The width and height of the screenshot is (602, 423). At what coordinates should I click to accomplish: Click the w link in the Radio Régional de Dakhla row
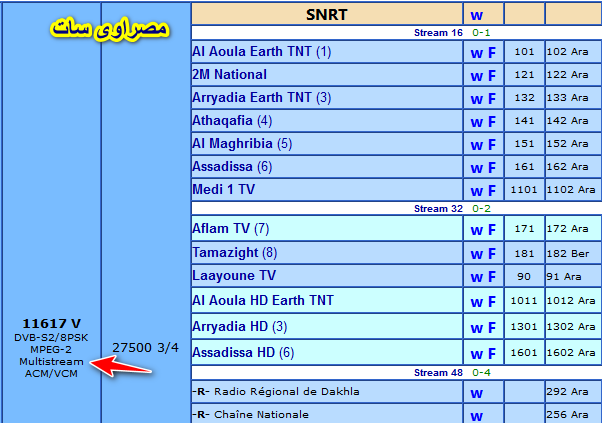pyautogui.click(x=476, y=393)
